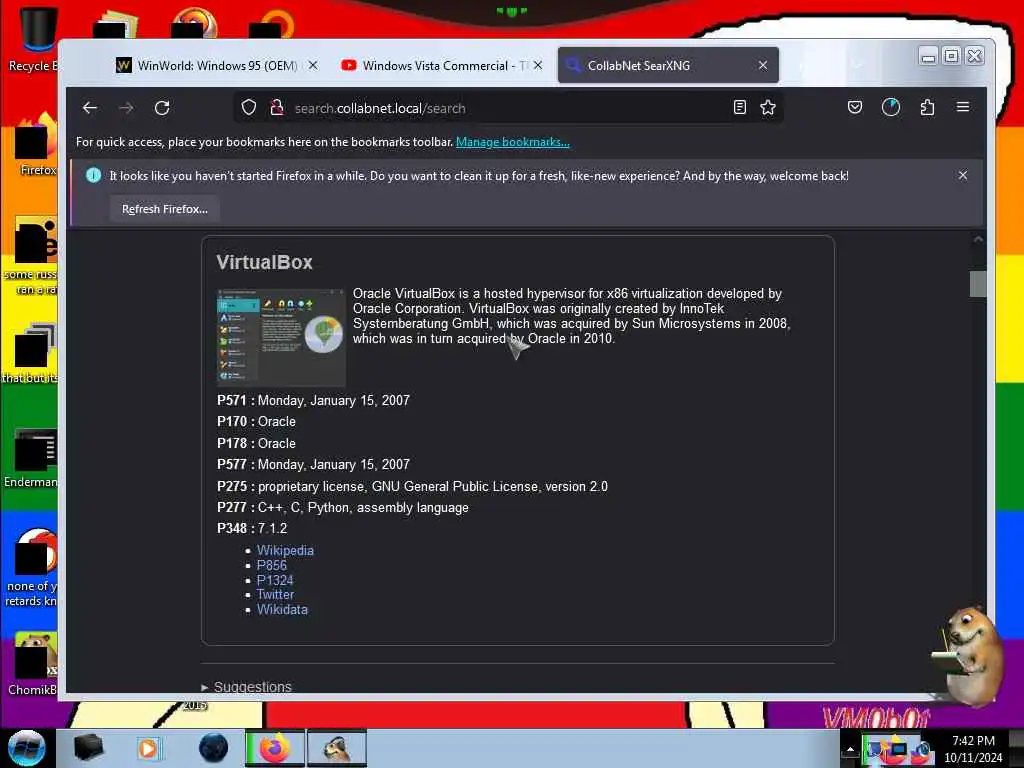Select the Firefox desktop shortcut

(36, 145)
